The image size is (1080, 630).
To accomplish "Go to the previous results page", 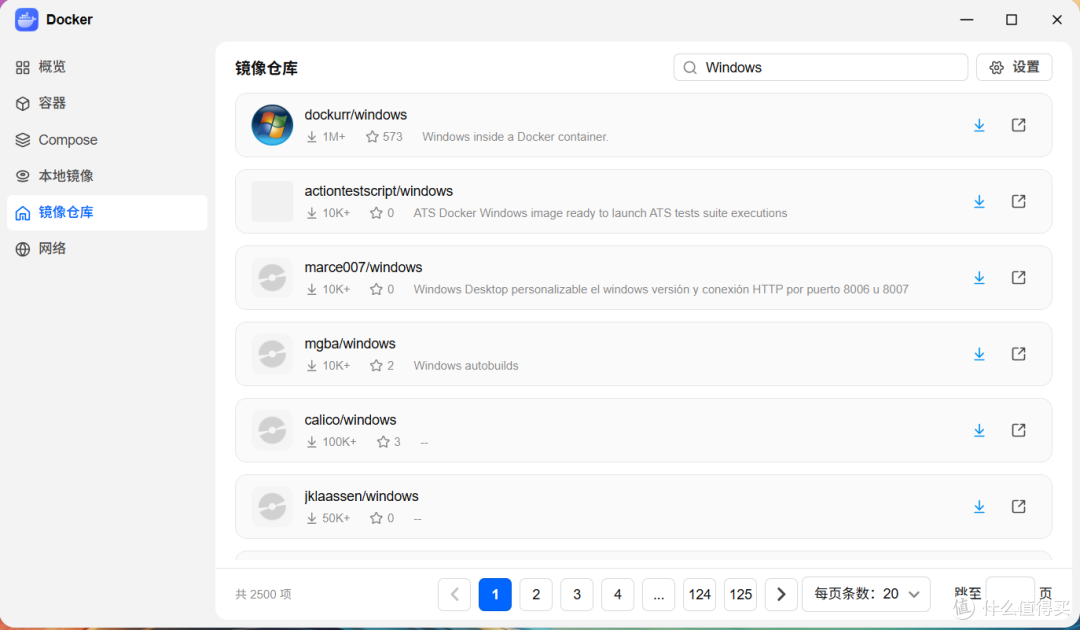I will (x=454, y=594).
